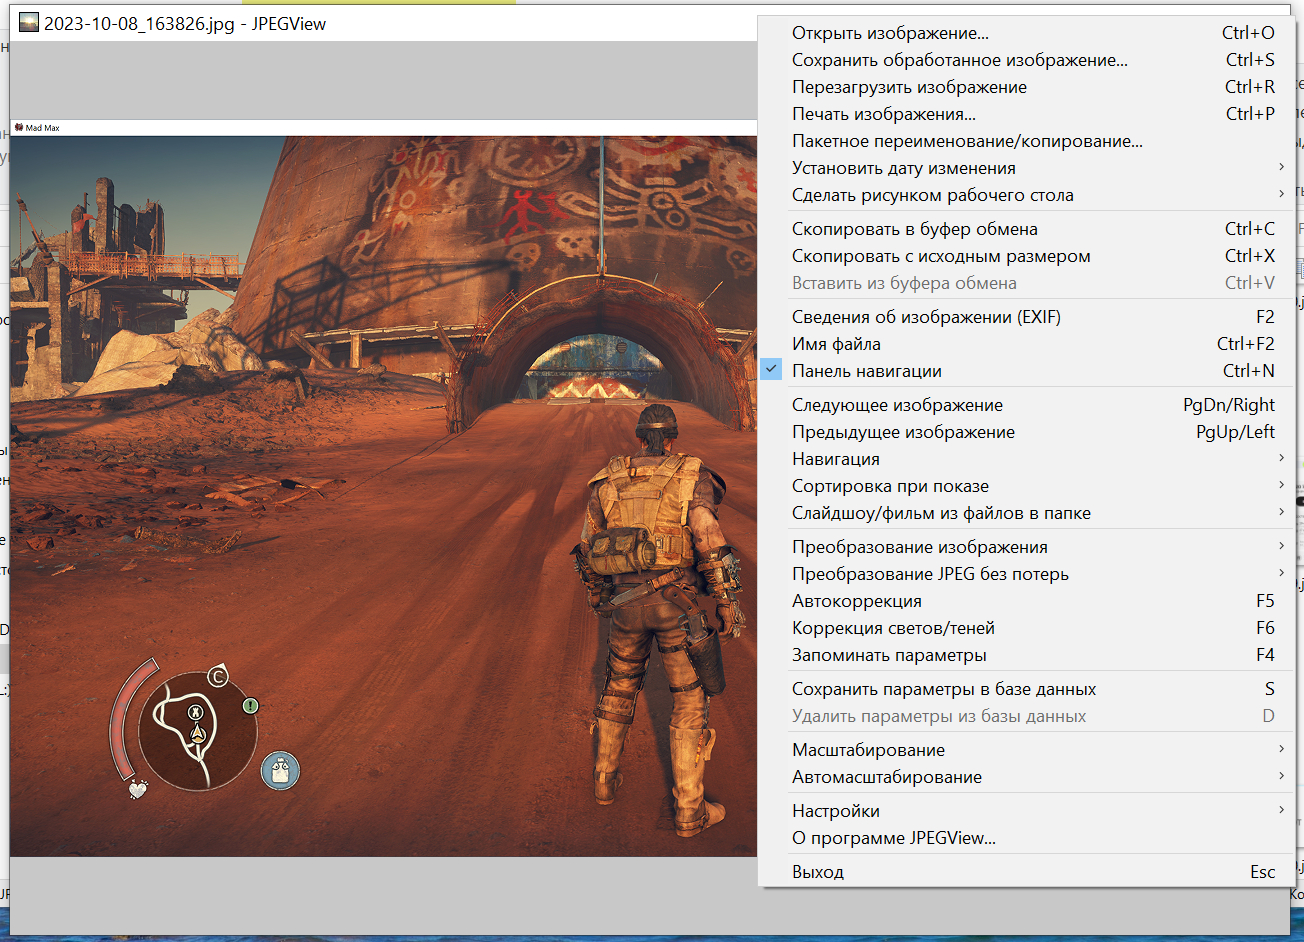Expand the 'Преобразование изображения' submenu
Viewport: 1304px width, 942px height.
[1024, 547]
